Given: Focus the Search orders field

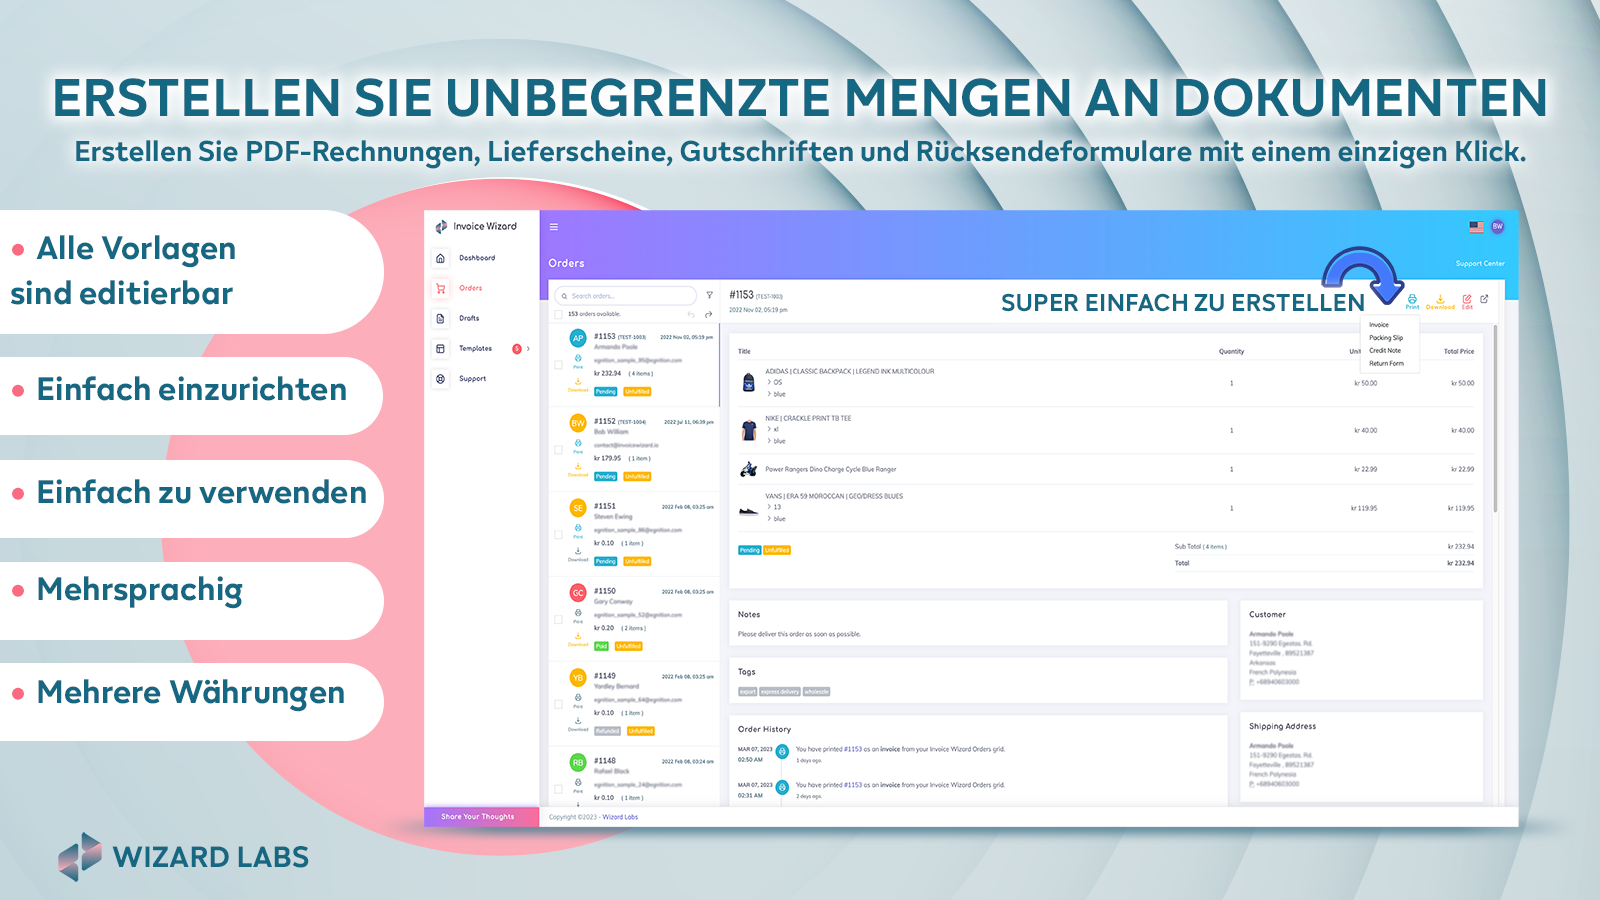Looking at the screenshot, I should [627, 296].
